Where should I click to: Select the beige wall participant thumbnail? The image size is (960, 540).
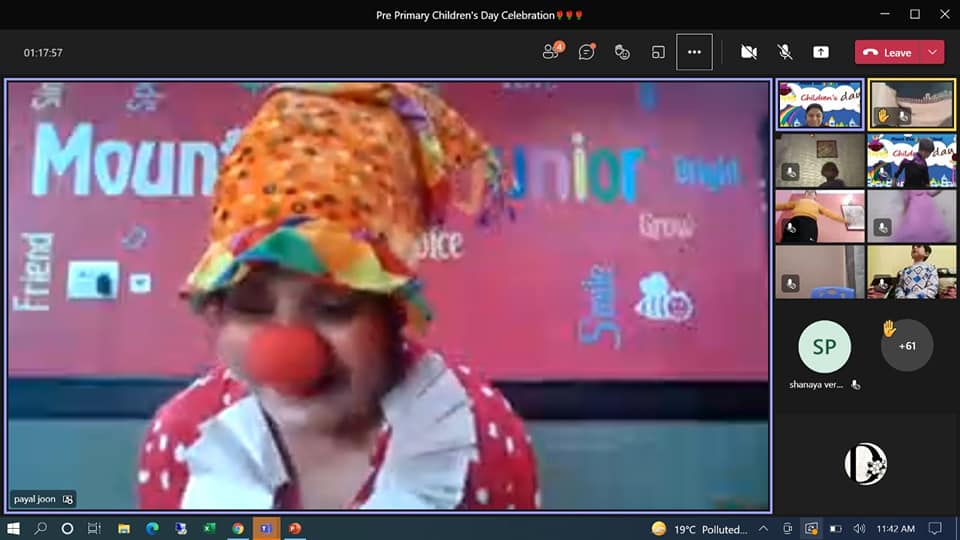(820, 272)
